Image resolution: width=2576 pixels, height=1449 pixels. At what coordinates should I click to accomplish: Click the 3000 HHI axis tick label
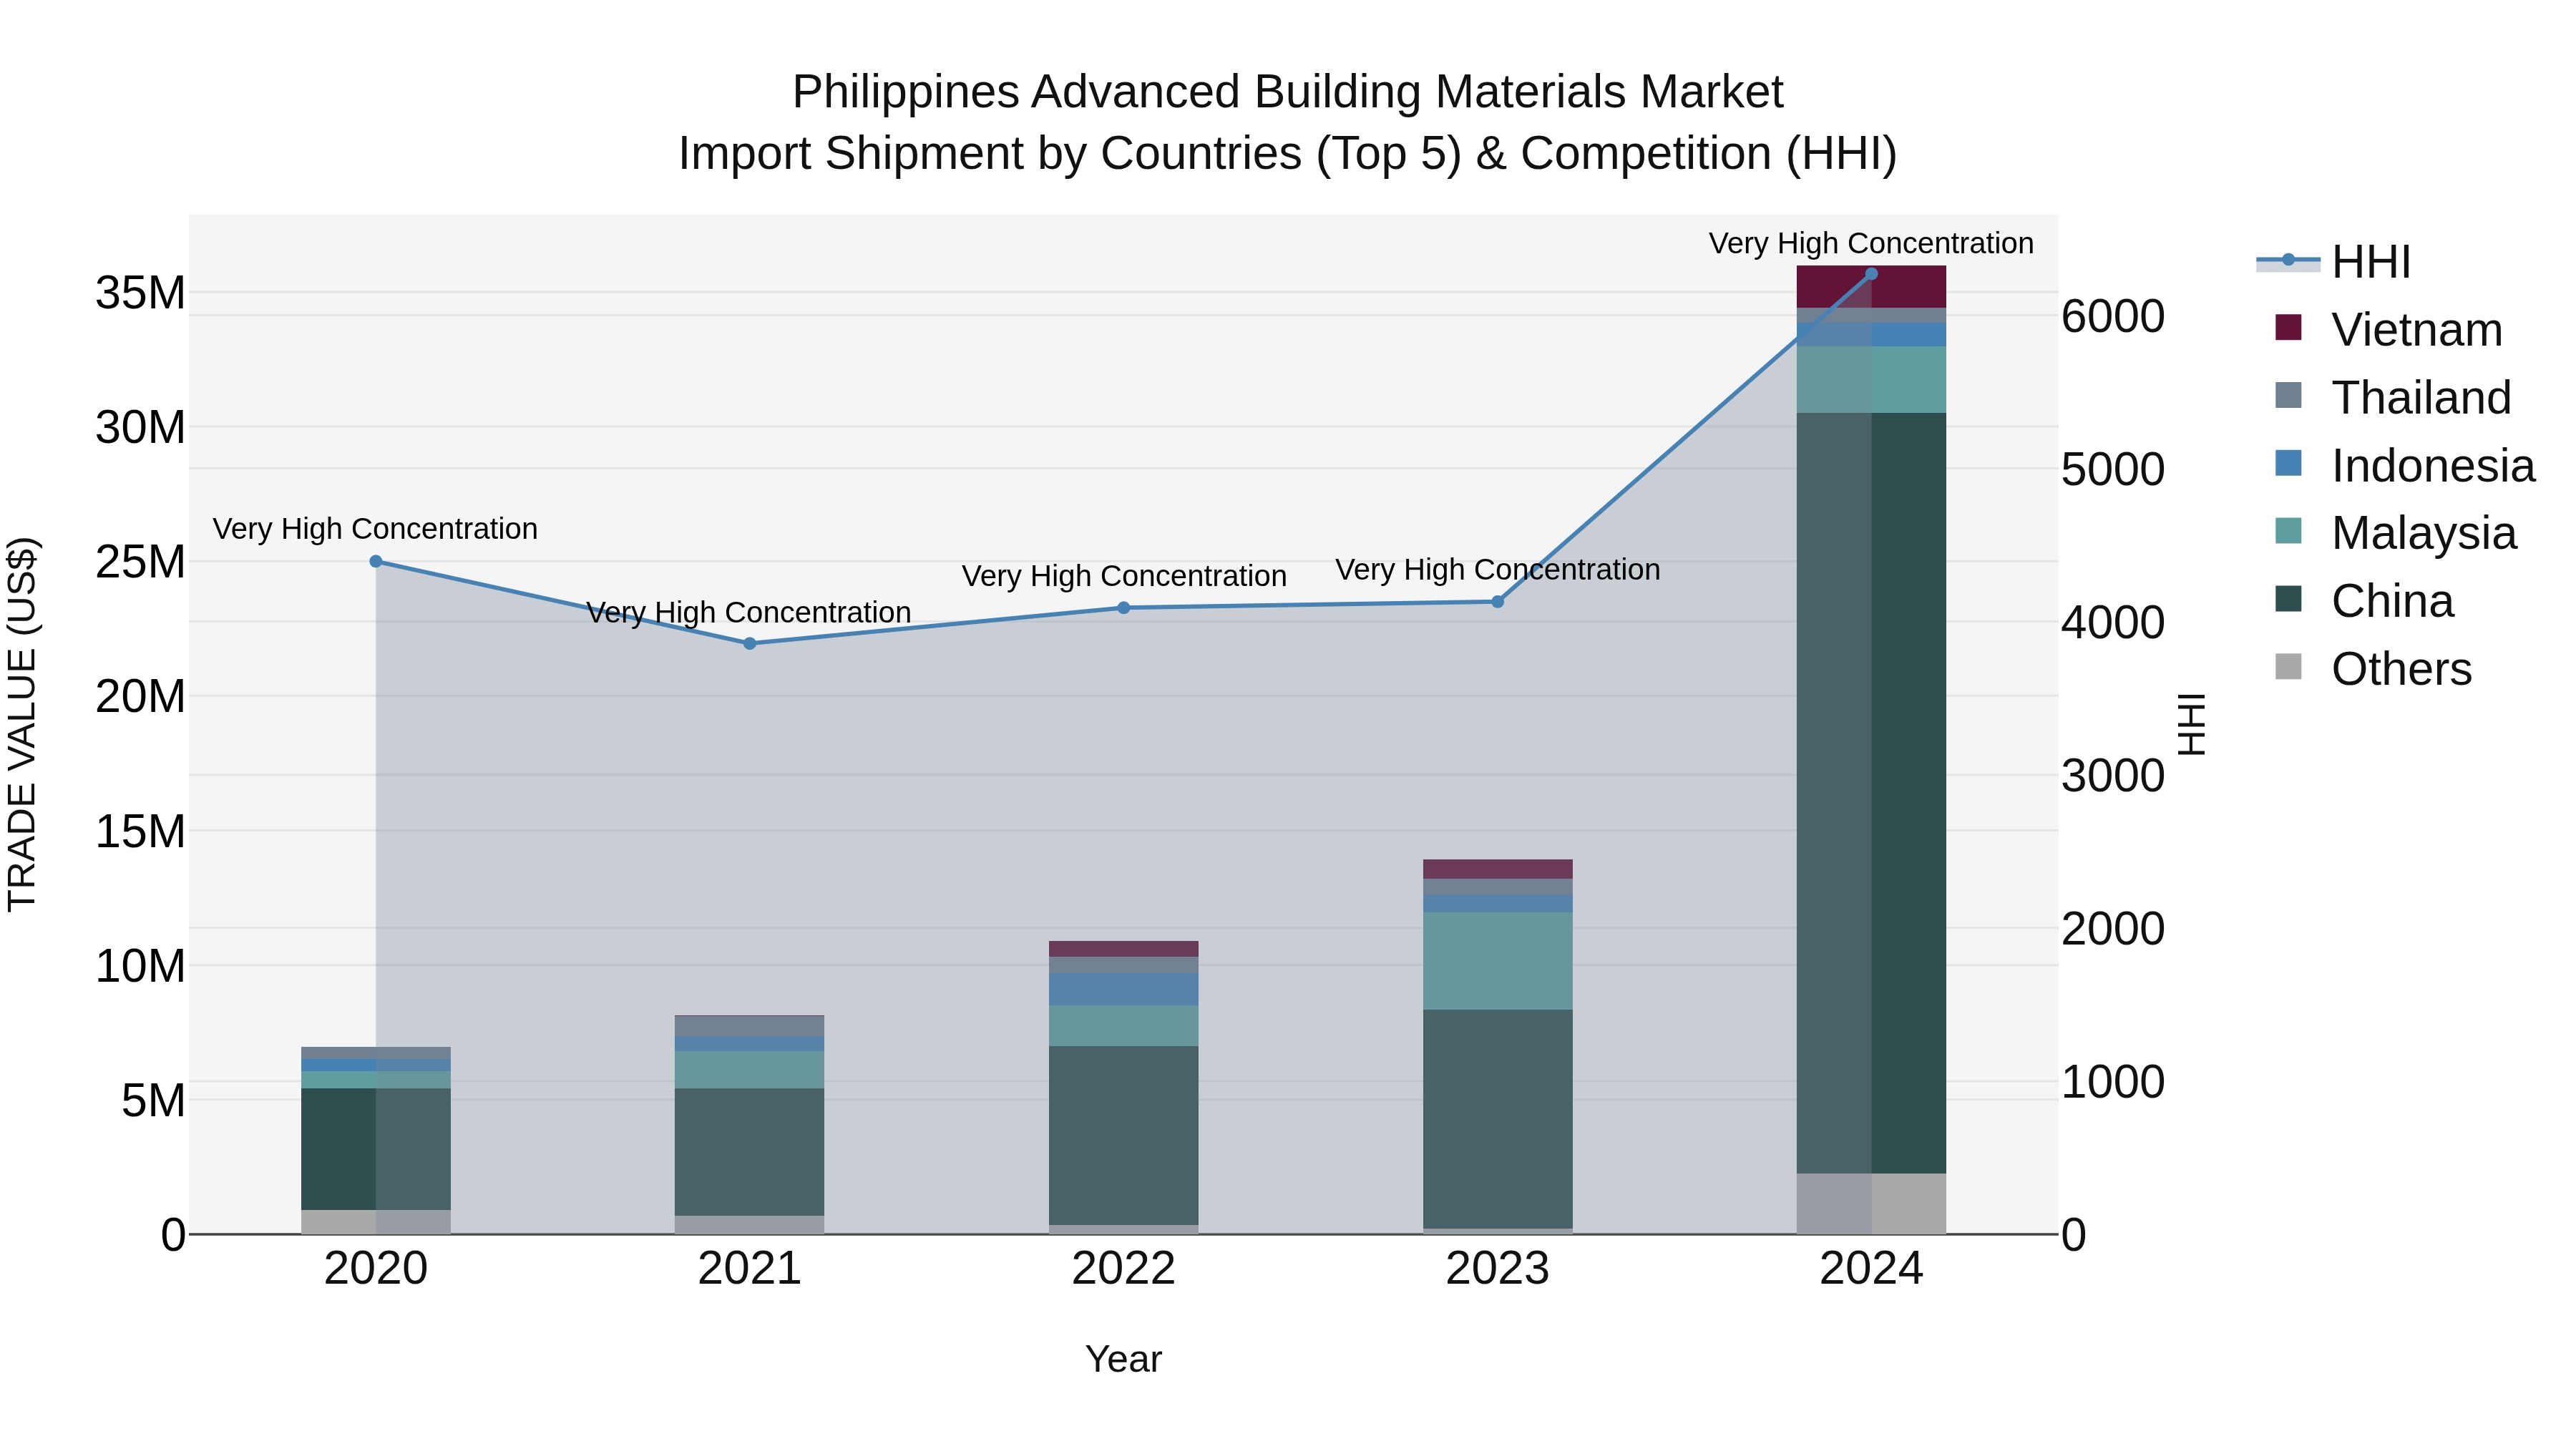(x=2113, y=775)
